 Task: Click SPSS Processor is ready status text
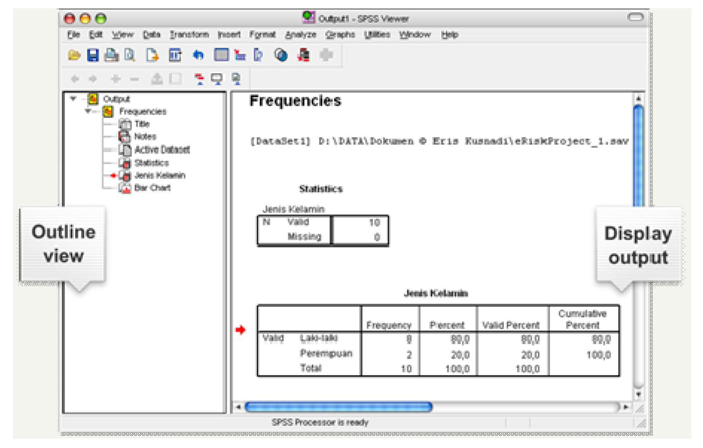[320, 422]
